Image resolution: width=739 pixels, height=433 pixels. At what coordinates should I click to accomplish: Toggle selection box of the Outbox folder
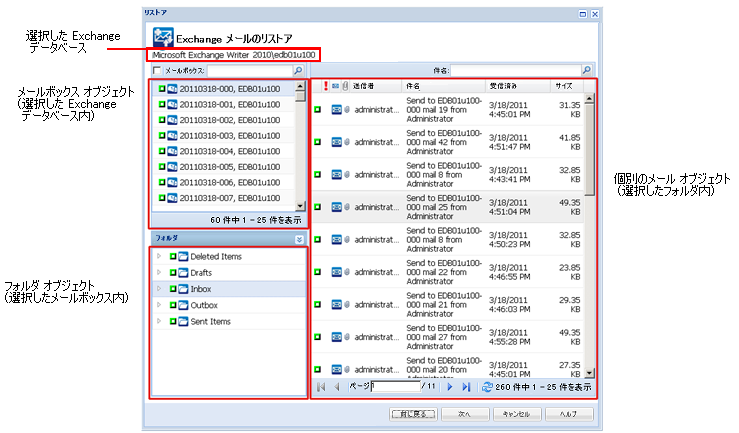pos(173,305)
